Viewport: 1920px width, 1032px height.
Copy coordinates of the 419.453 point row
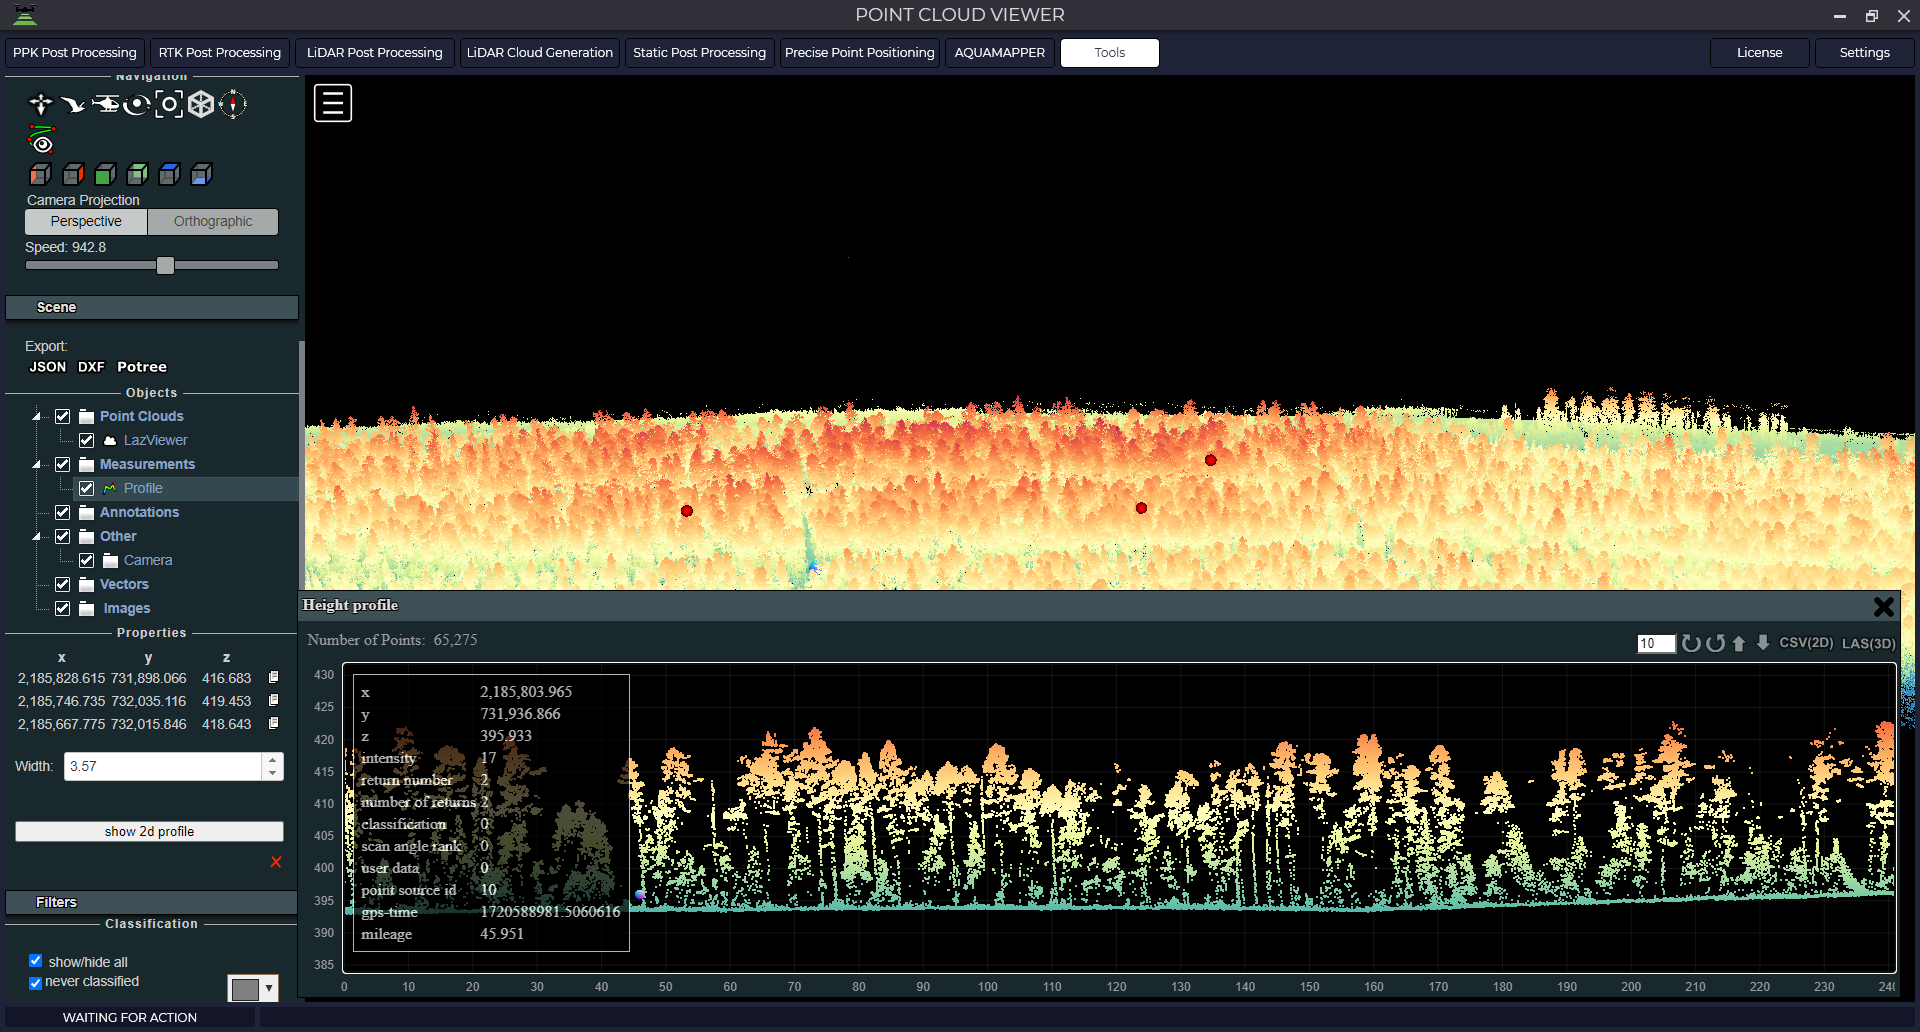274,701
